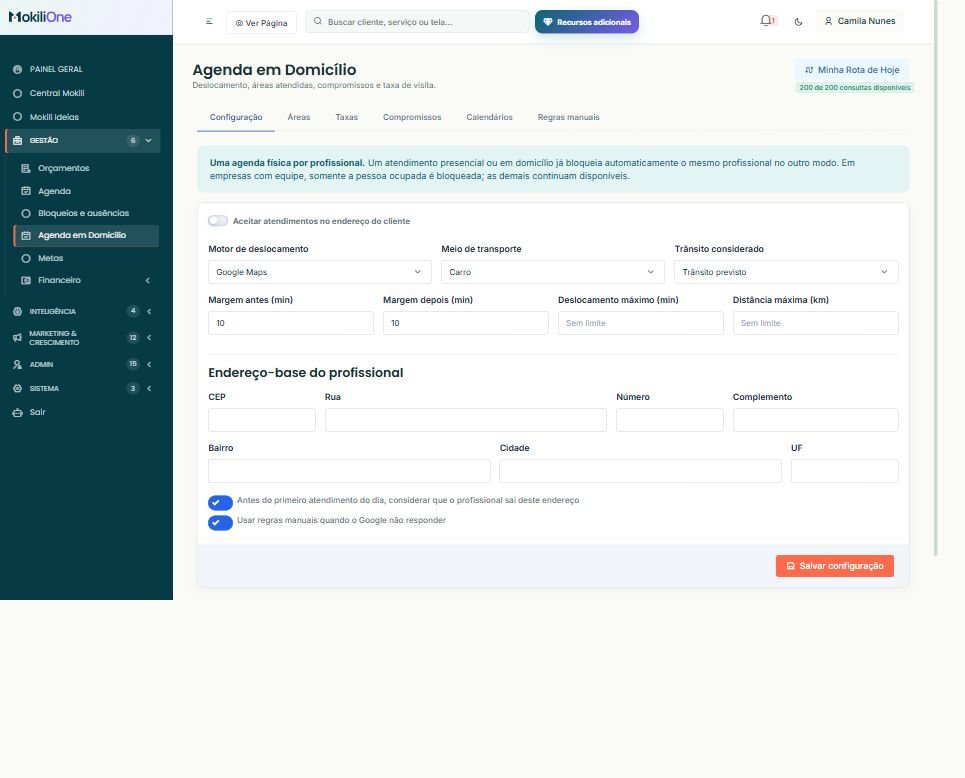
Task: Toggle manual rules fallback when Google fails
Action: (220, 523)
